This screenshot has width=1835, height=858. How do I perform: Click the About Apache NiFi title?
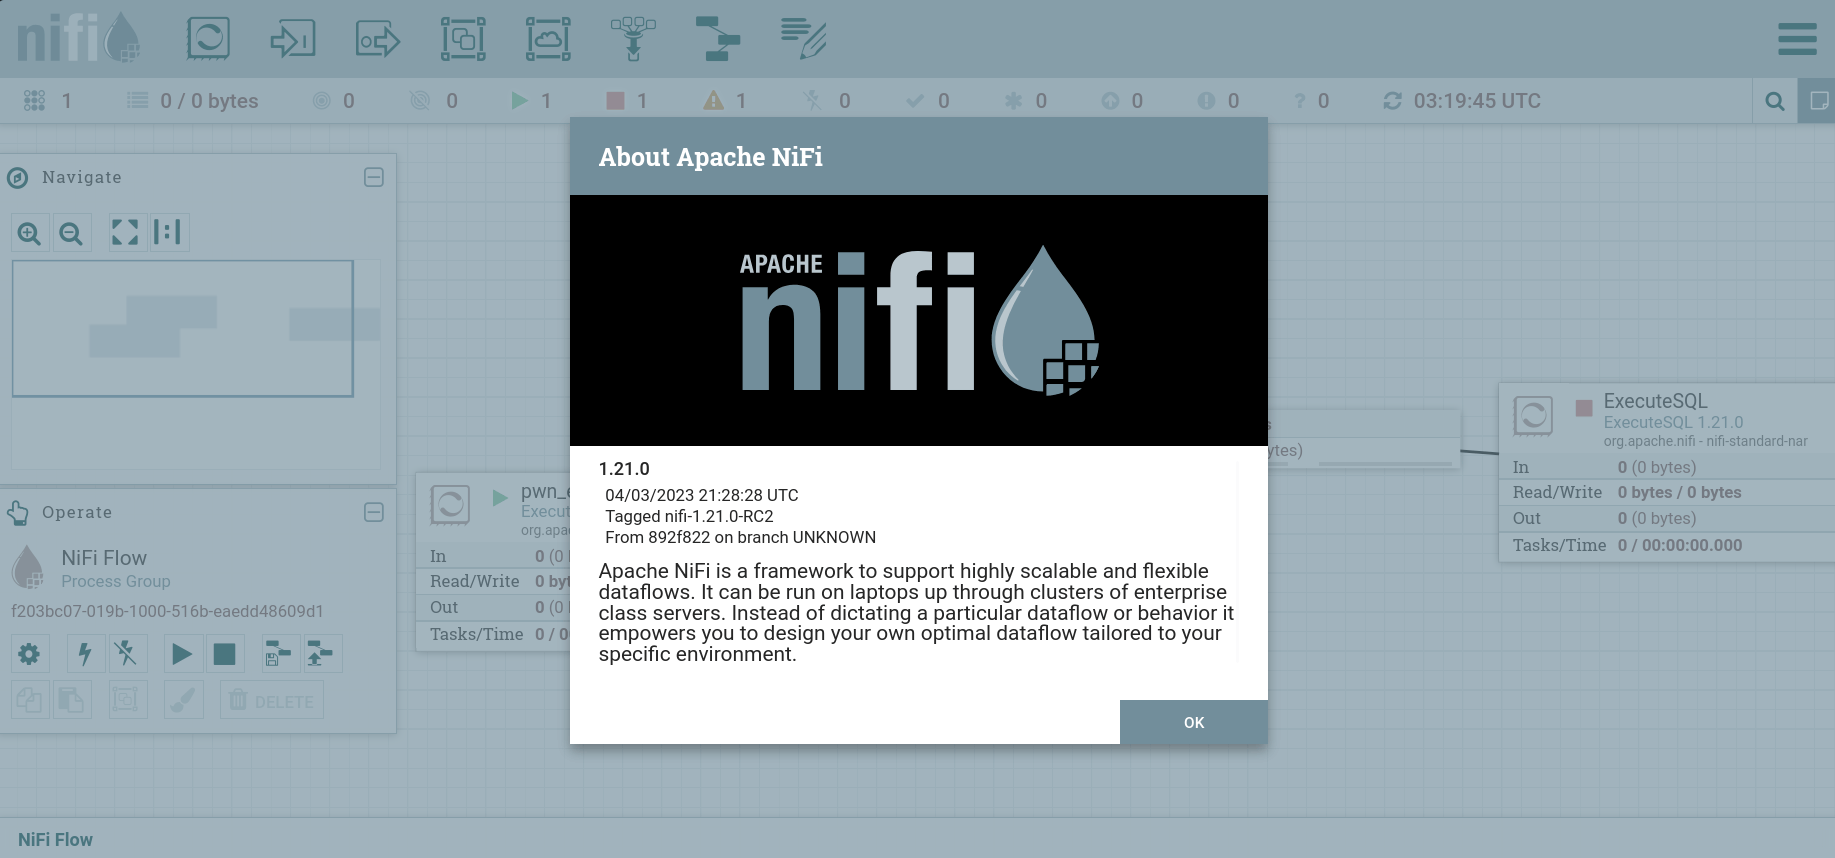pos(711,157)
